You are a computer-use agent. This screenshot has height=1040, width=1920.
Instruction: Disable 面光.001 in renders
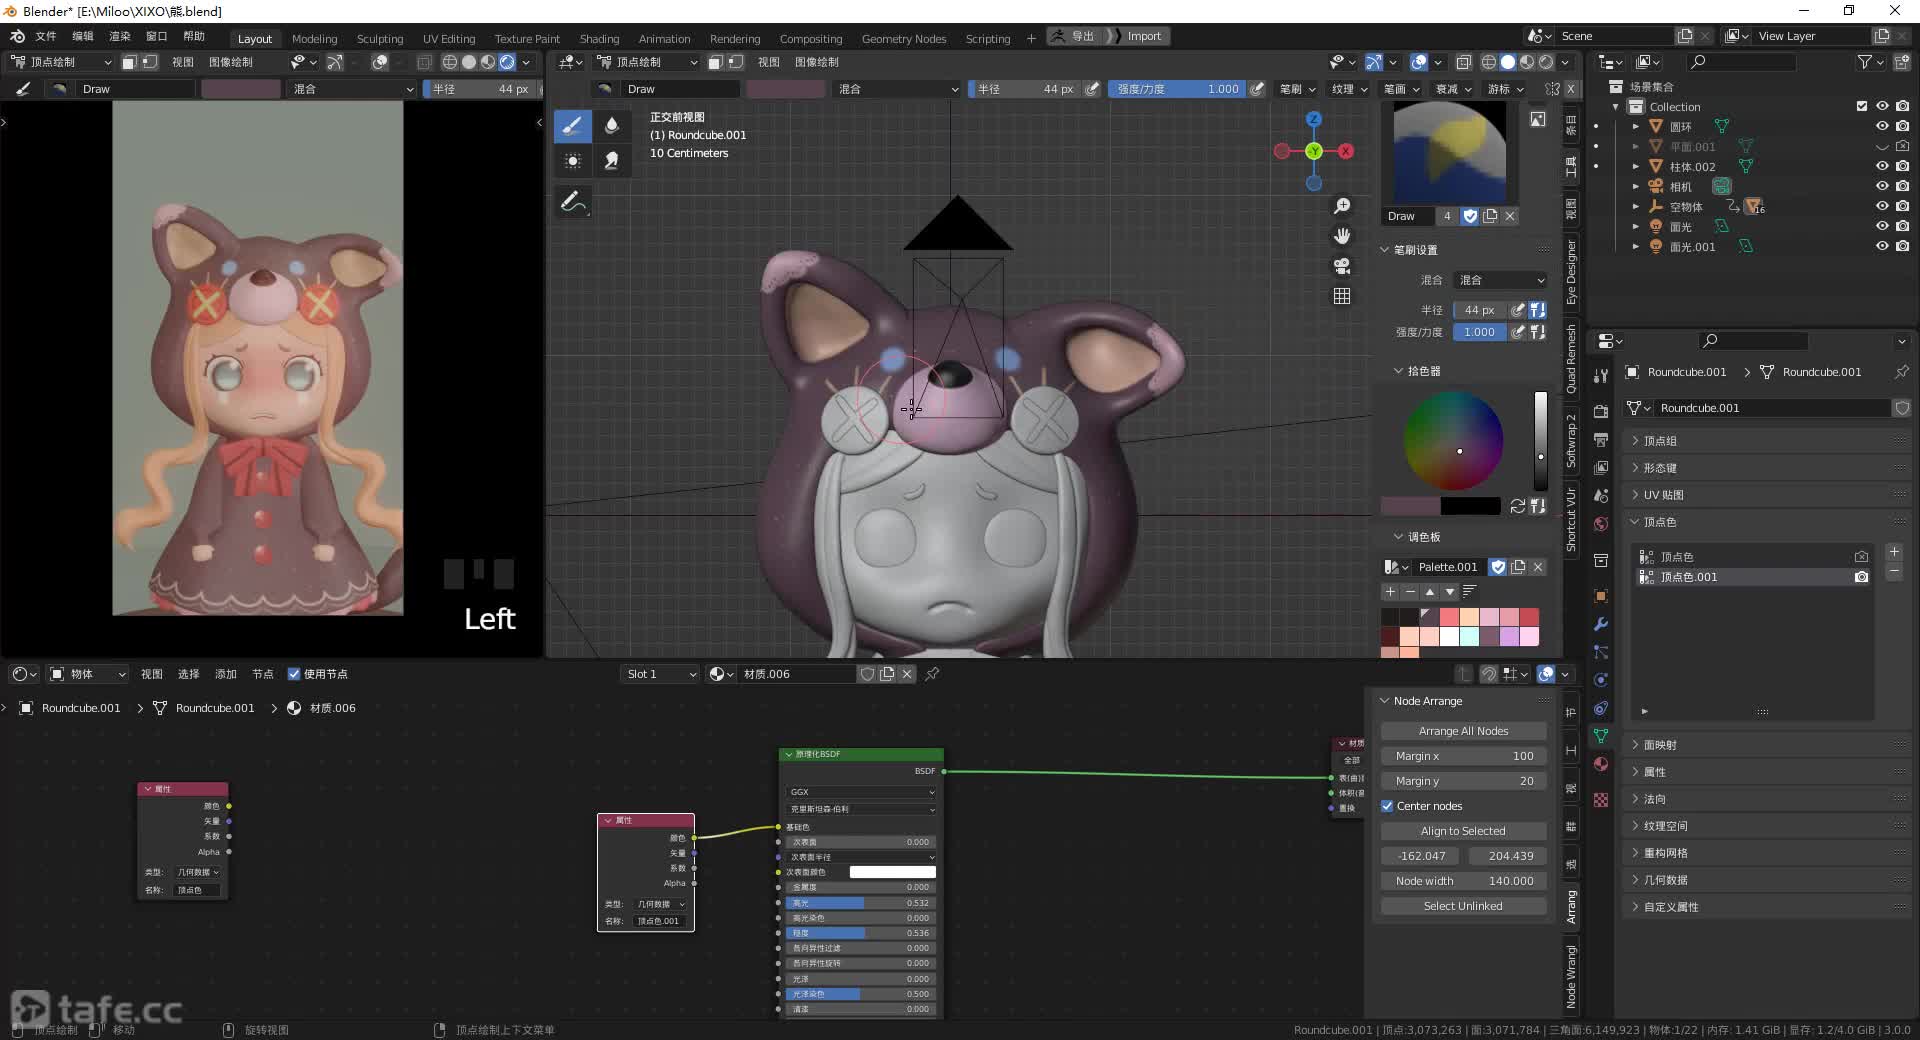1902,247
